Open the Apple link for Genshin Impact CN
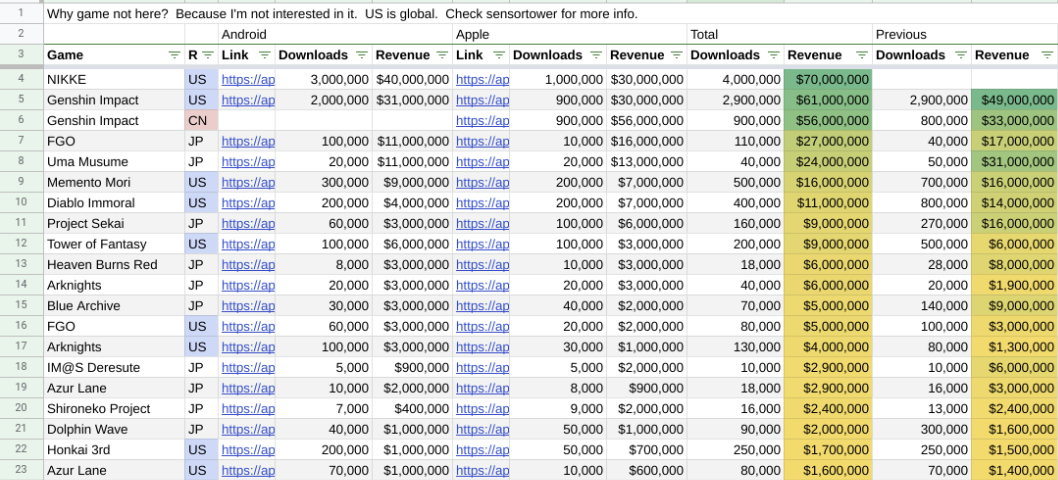 click(x=482, y=120)
